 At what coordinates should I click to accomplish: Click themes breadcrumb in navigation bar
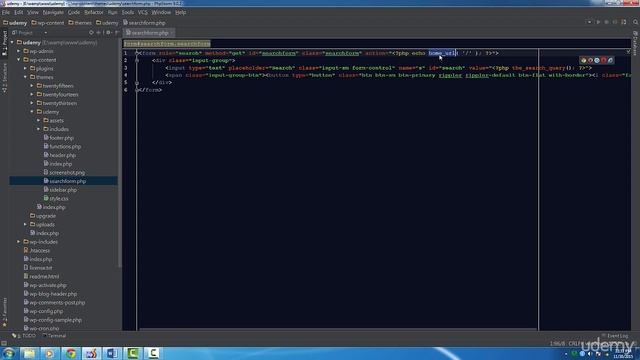(80, 23)
